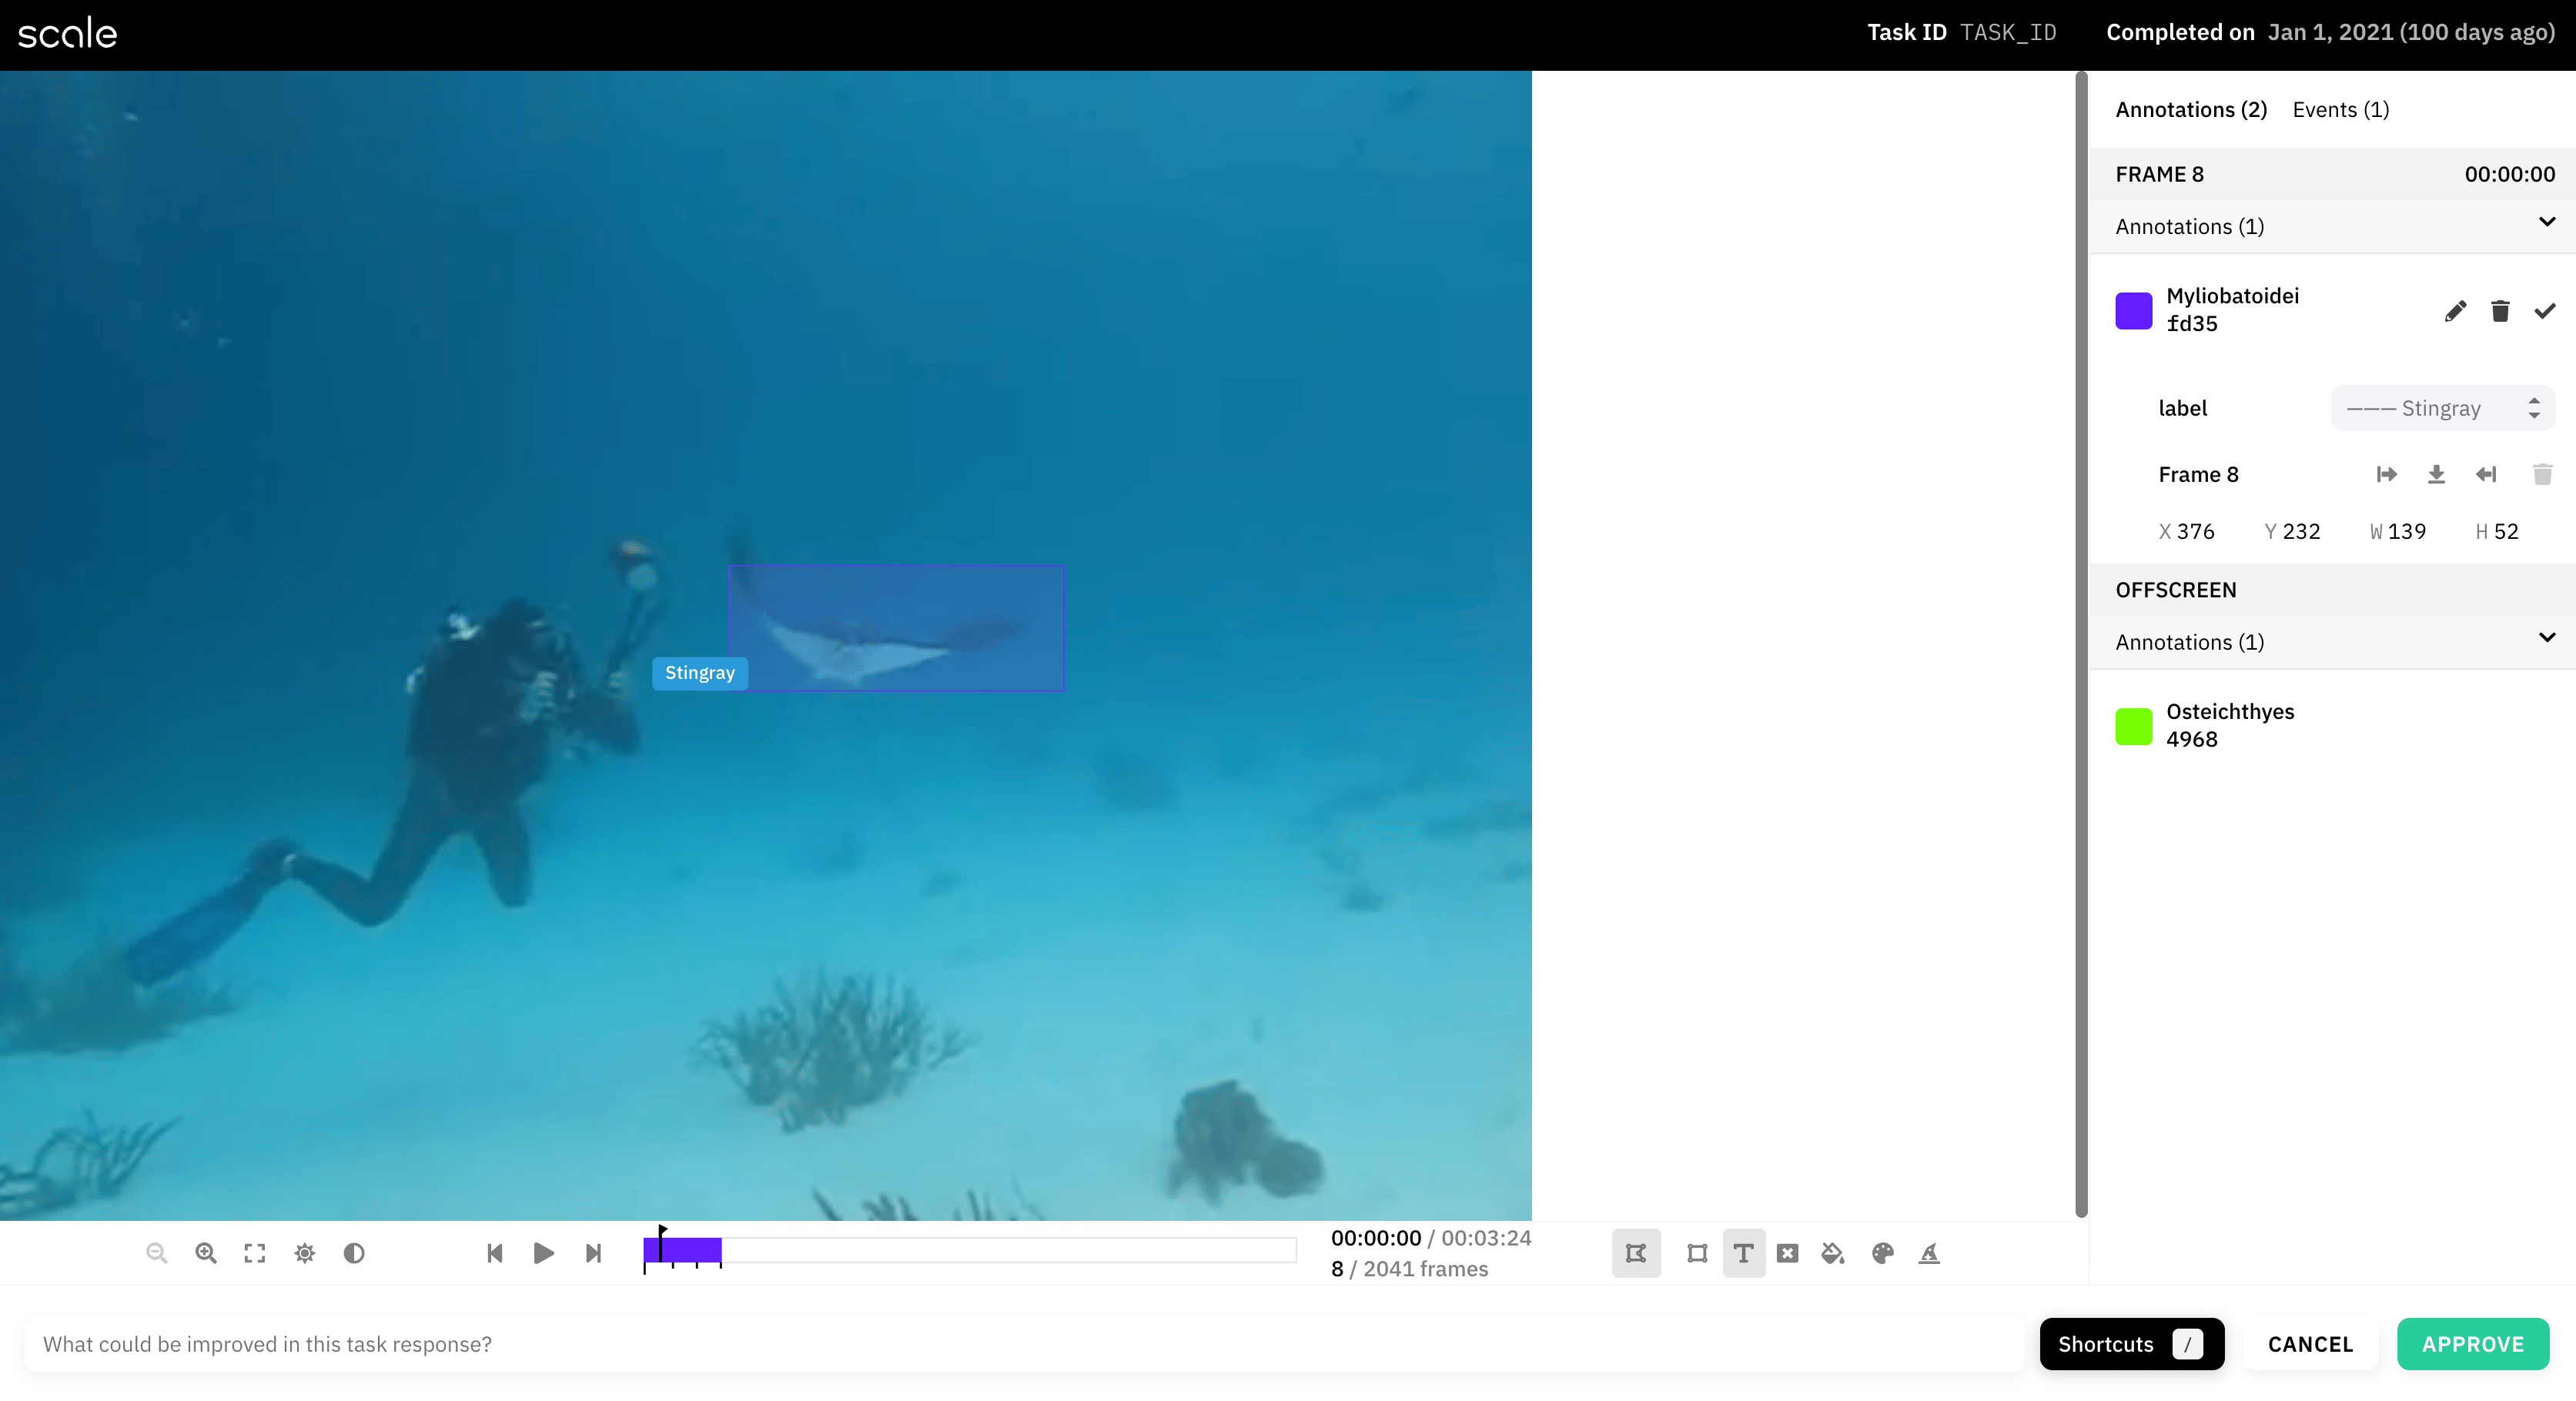Click the zoom in magnifier icon
This screenshot has height=1401, width=2576.
pos(206,1253)
